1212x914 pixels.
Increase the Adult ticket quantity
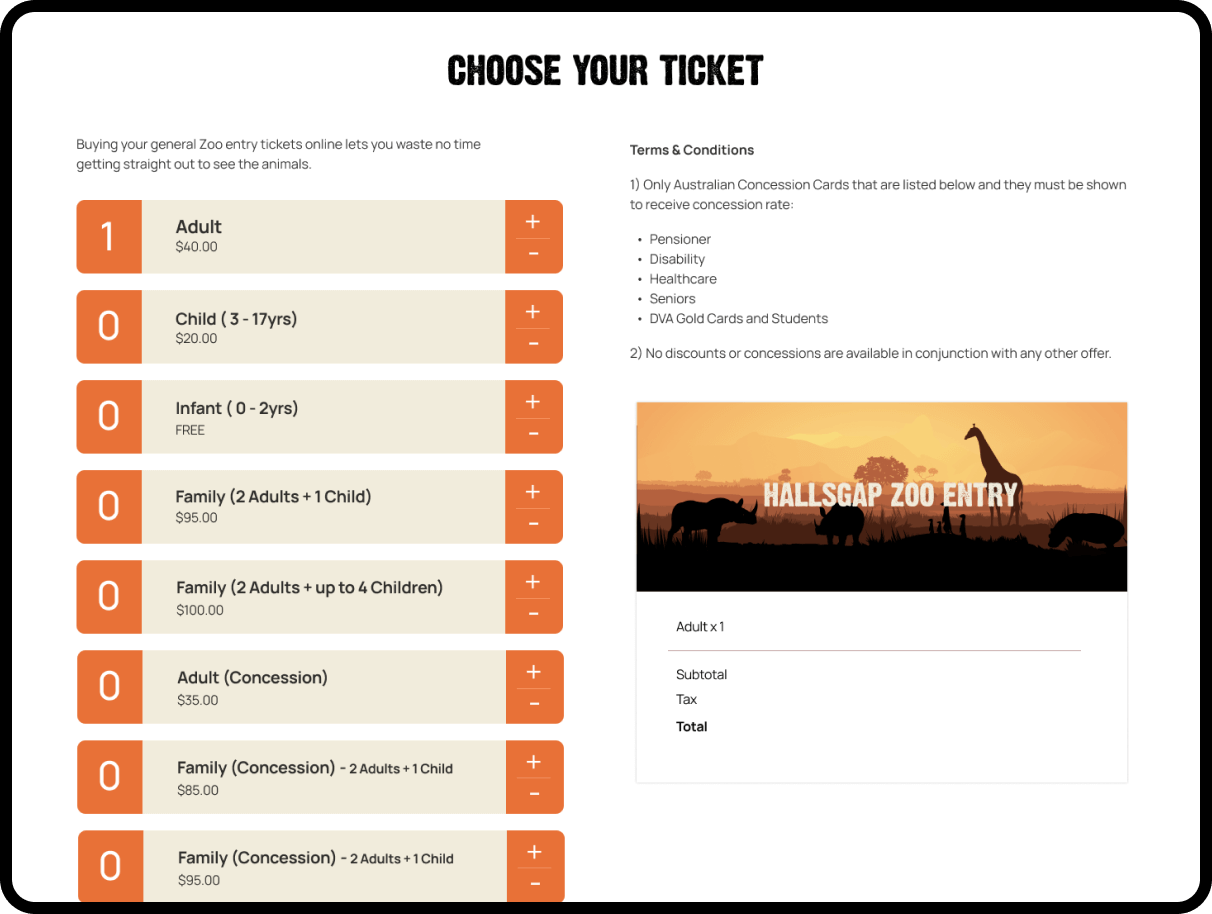[533, 222]
